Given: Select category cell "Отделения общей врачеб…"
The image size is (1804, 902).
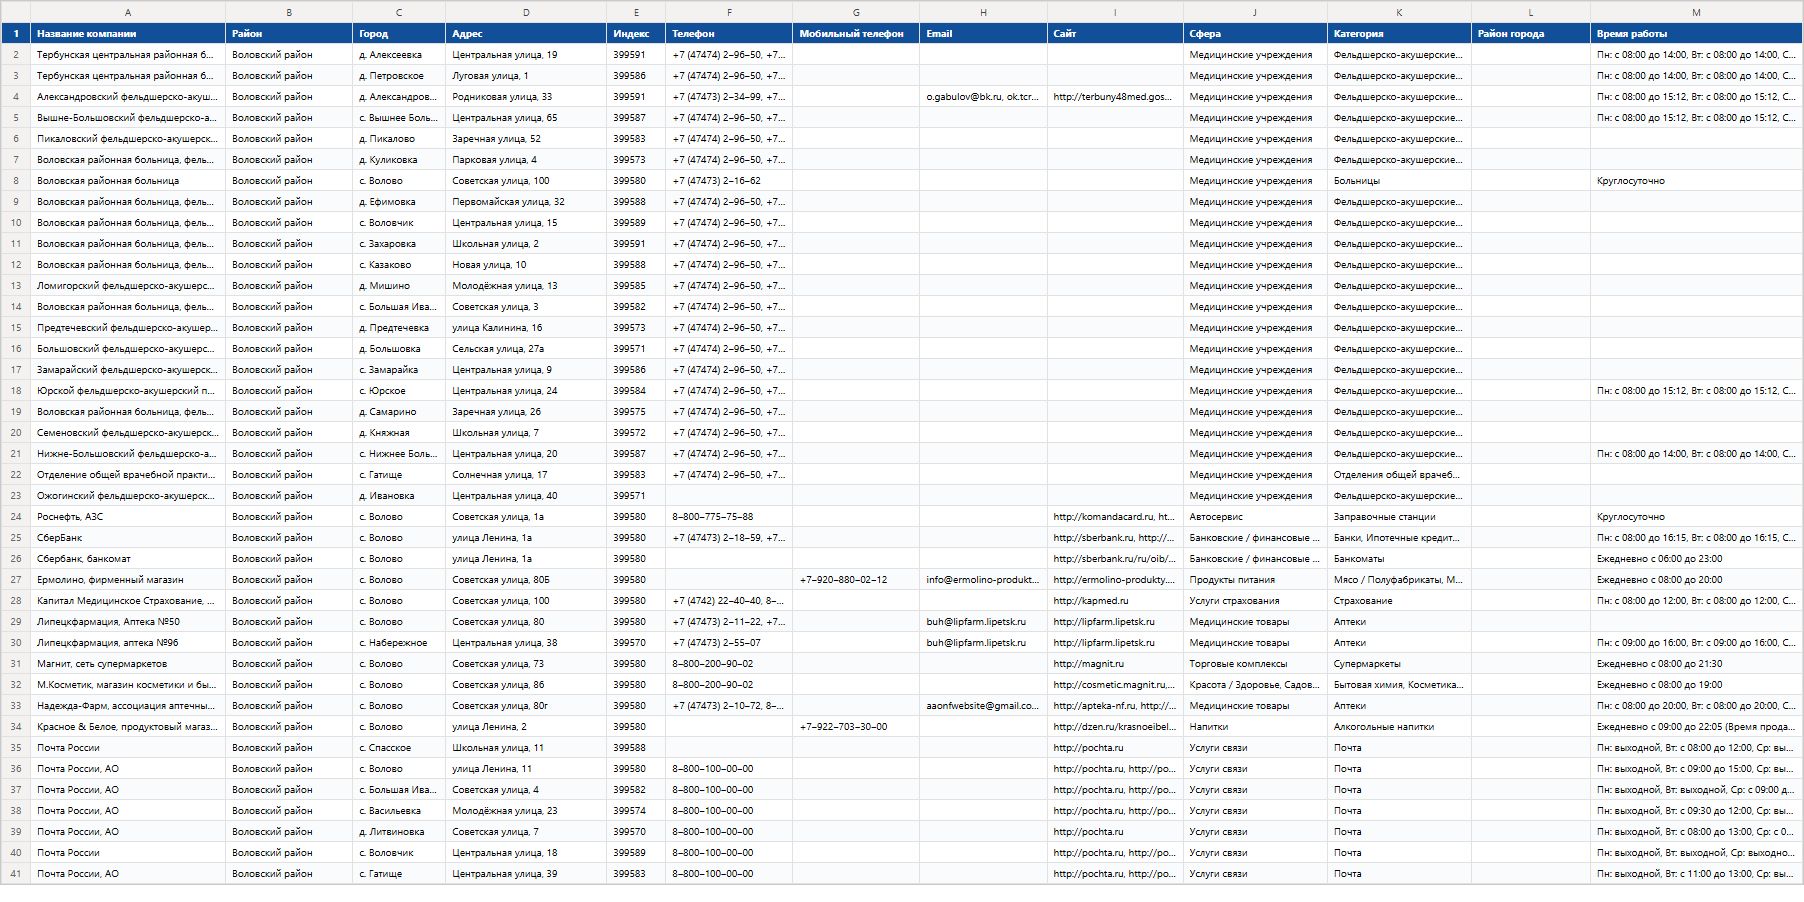Looking at the screenshot, I should point(1399,475).
